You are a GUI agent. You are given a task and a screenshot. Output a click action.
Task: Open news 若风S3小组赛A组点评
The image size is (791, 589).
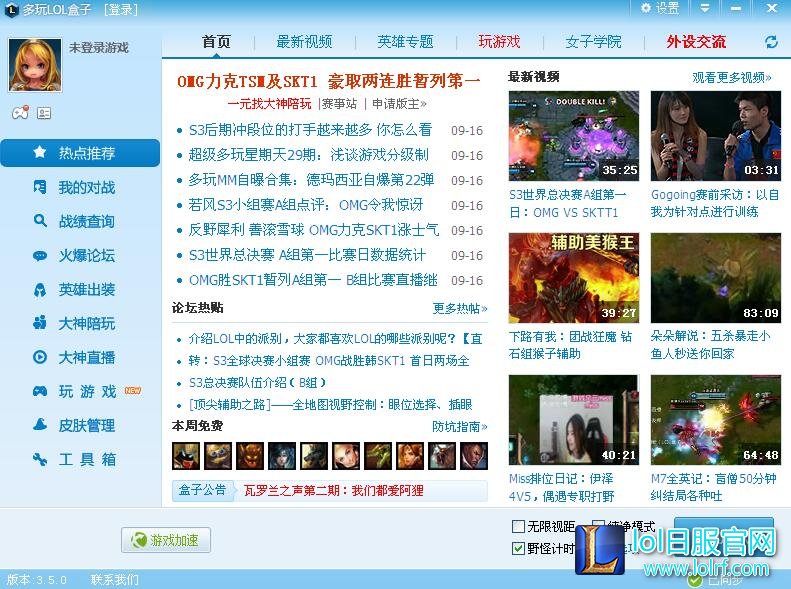(306, 205)
